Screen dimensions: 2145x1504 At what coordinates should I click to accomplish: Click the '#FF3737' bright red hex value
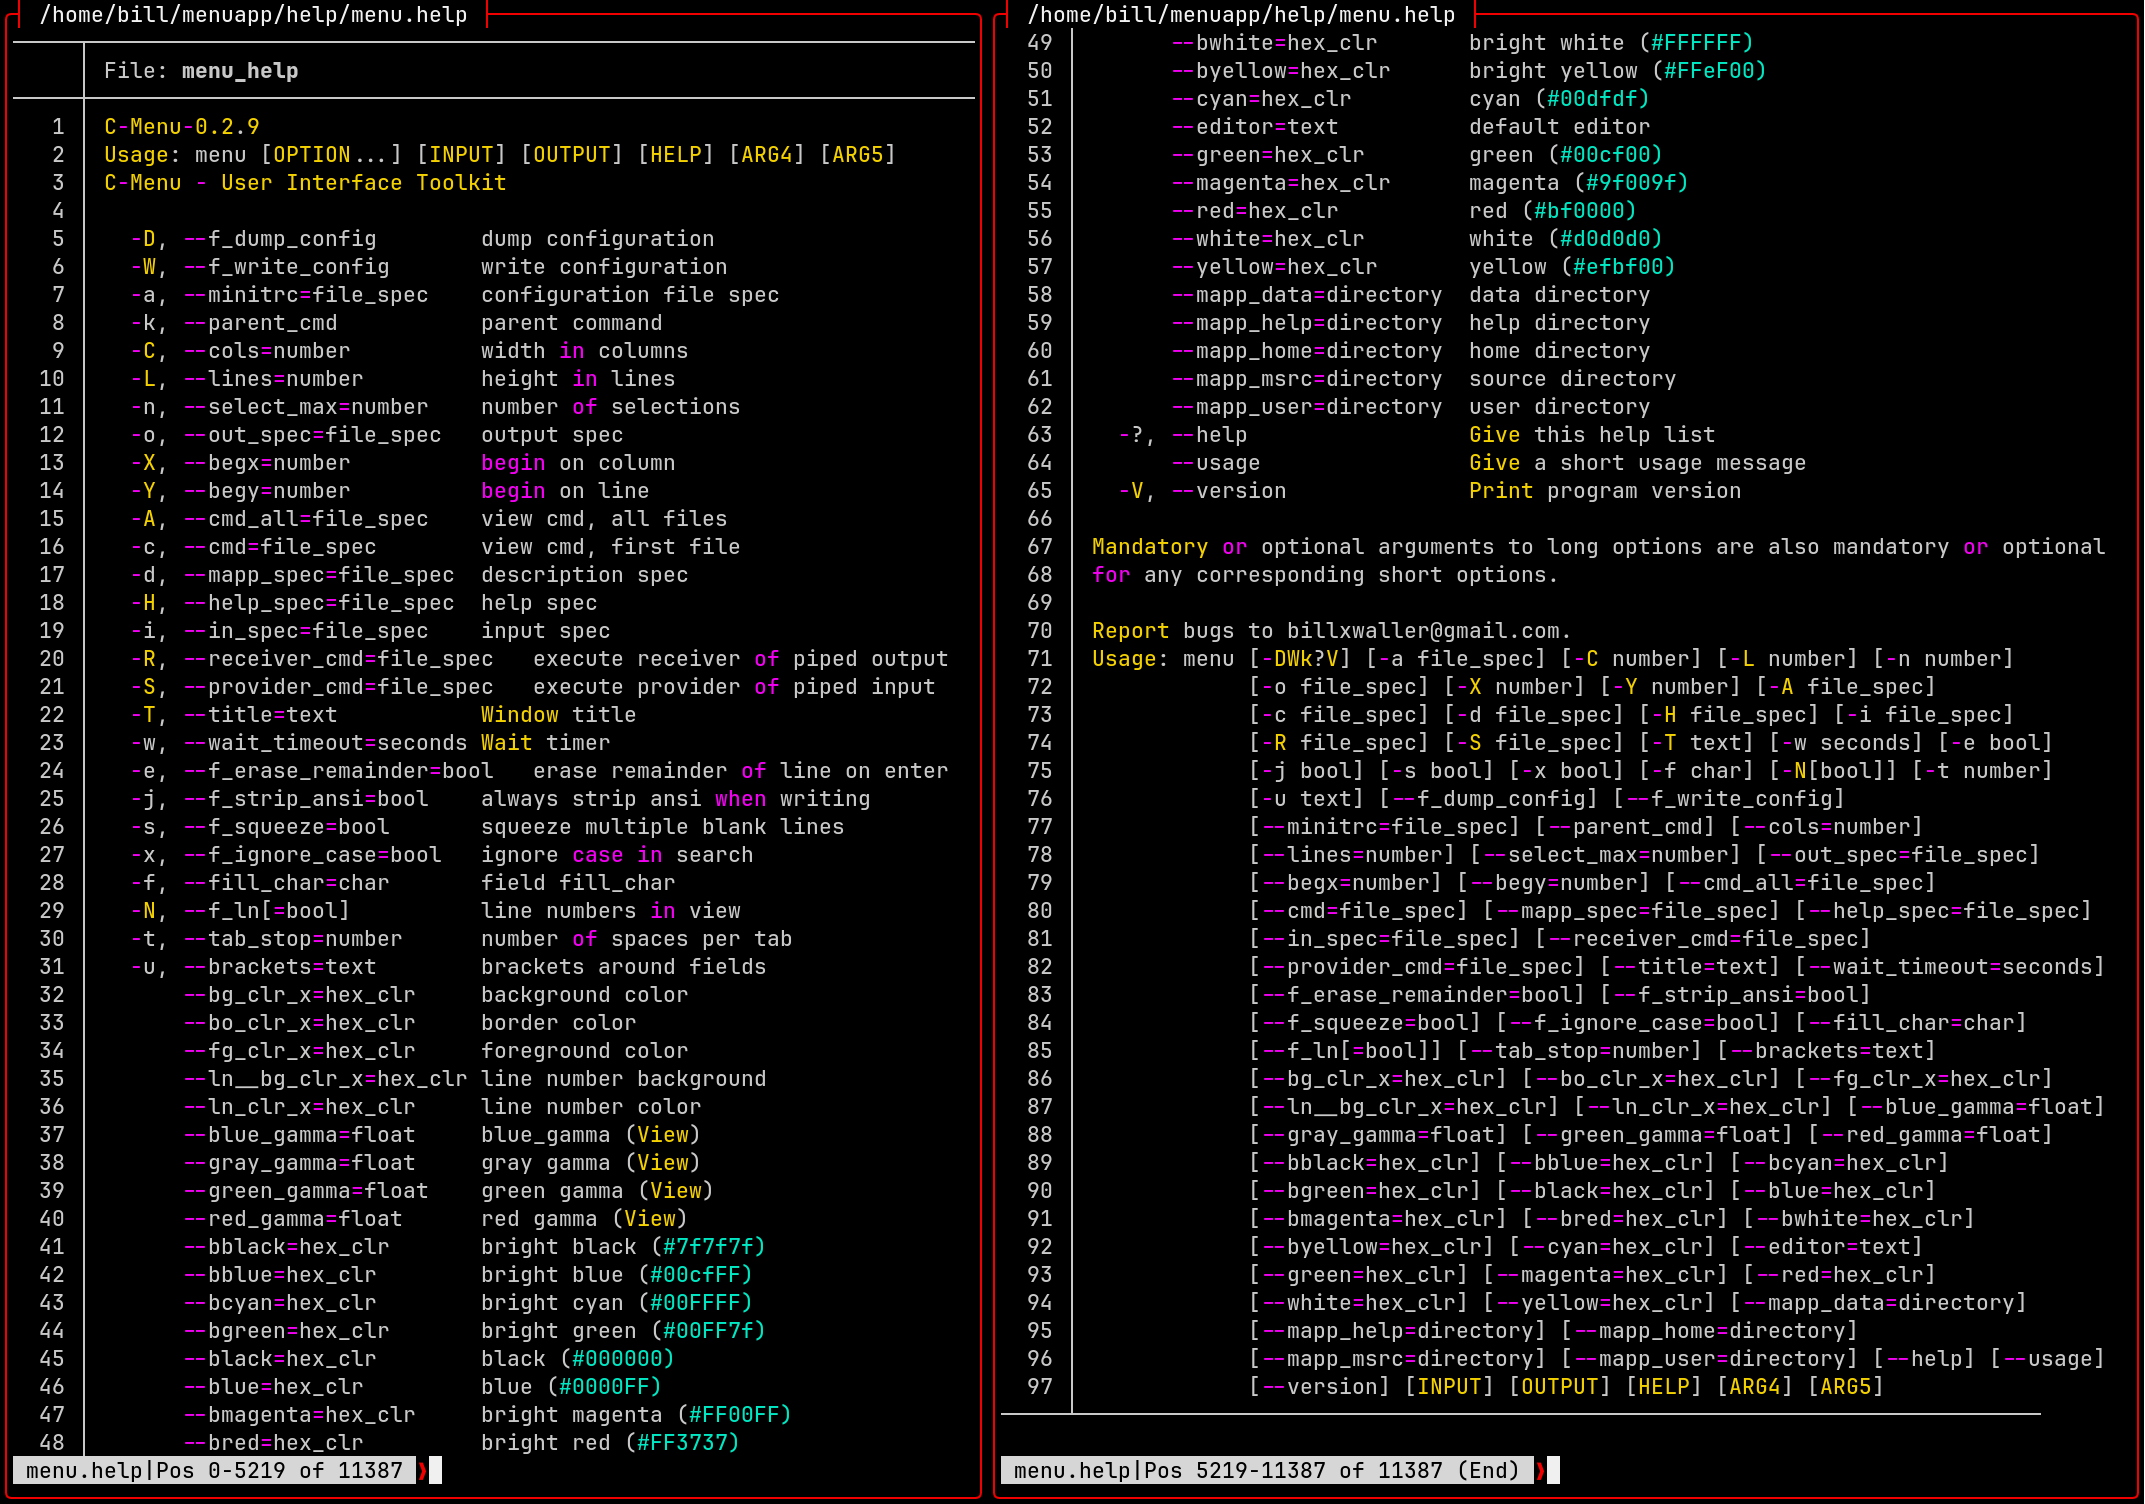tap(682, 1443)
